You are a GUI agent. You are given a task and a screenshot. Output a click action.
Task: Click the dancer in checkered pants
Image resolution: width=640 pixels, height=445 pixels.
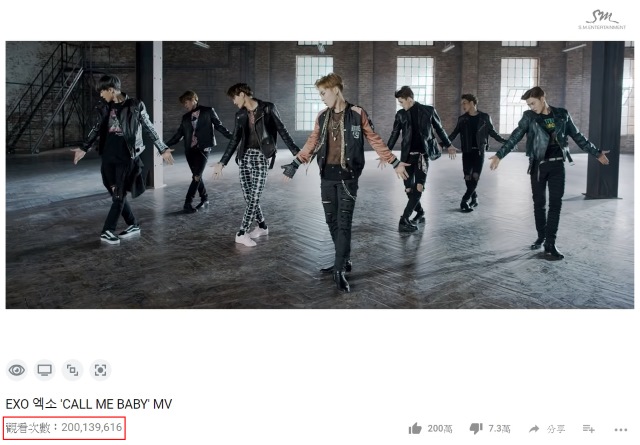click(253, 163)
